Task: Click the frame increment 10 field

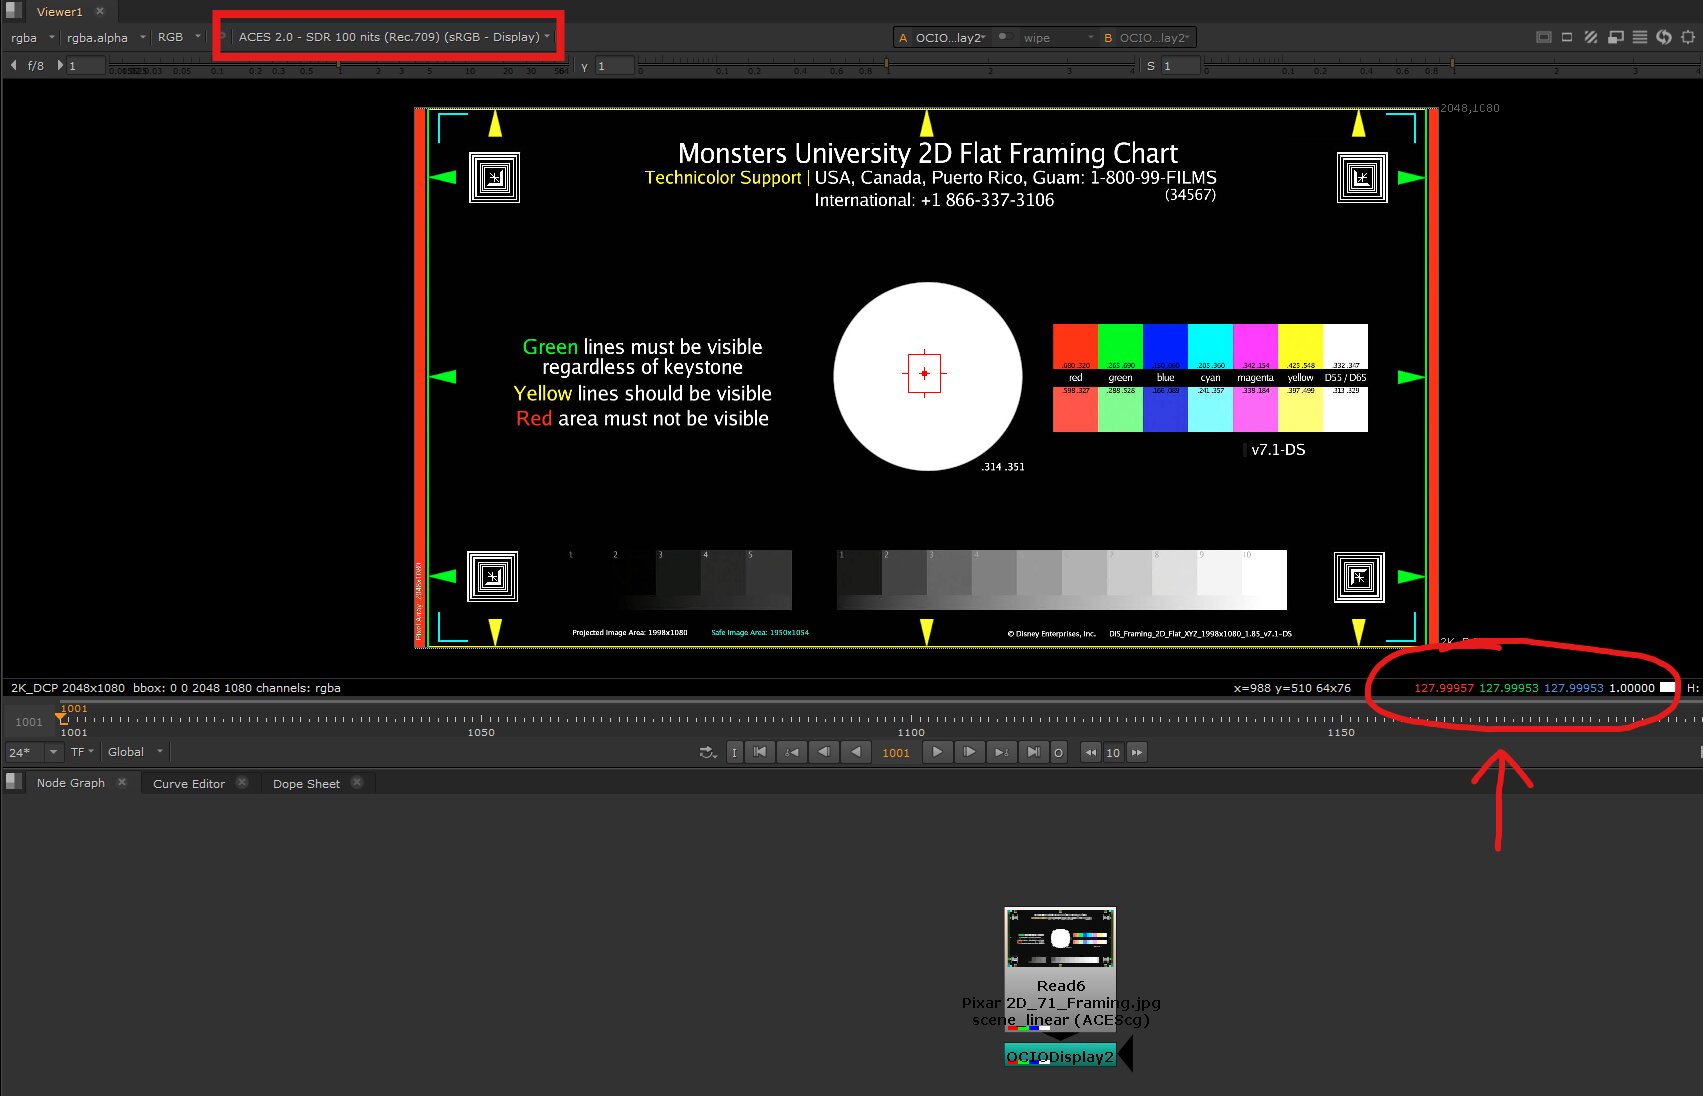Action: click(x=1113, y=753)
